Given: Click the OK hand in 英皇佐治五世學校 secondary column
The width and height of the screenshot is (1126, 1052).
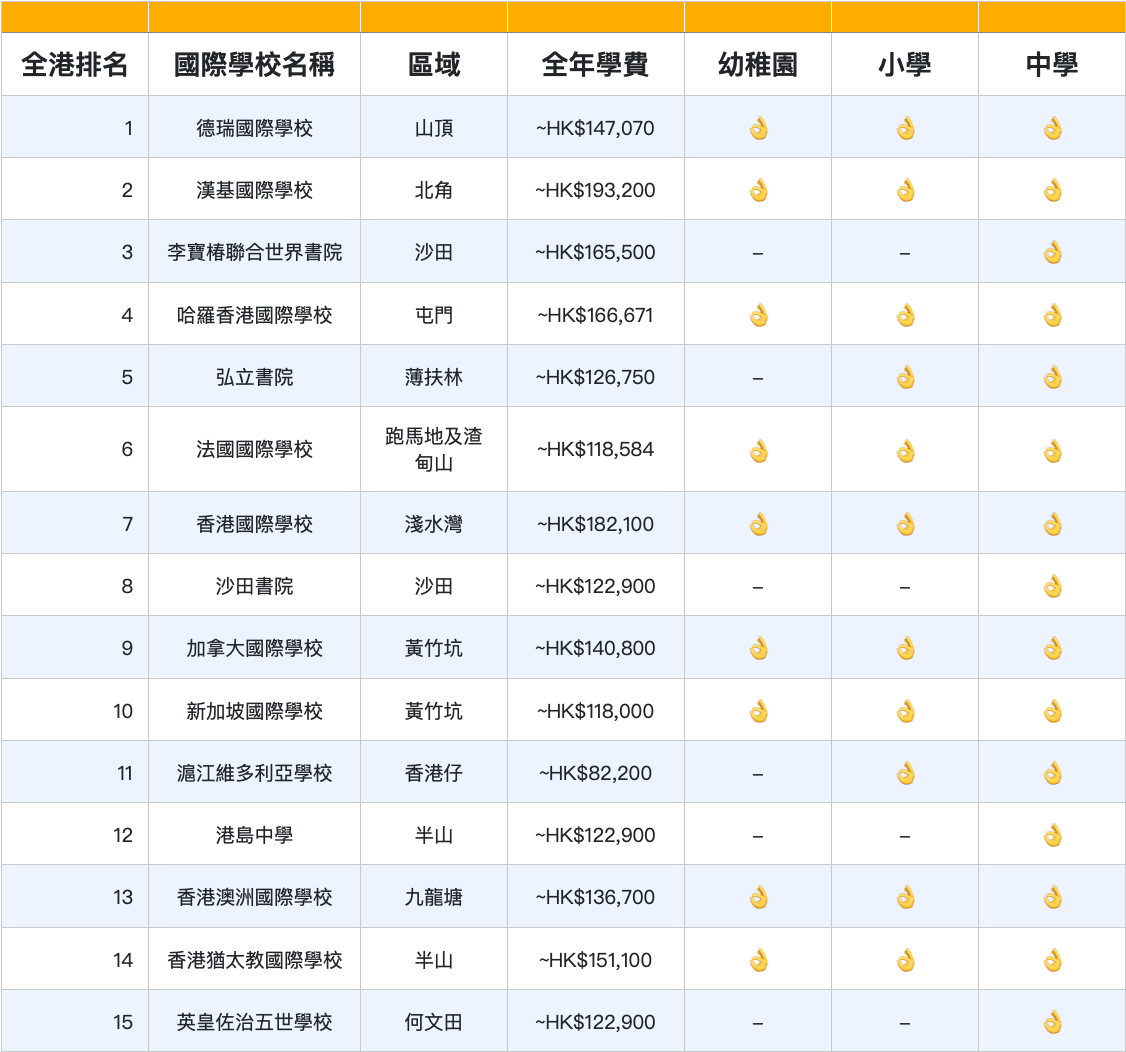Looking at the screenshot, I should [x=1053, y=1023].
